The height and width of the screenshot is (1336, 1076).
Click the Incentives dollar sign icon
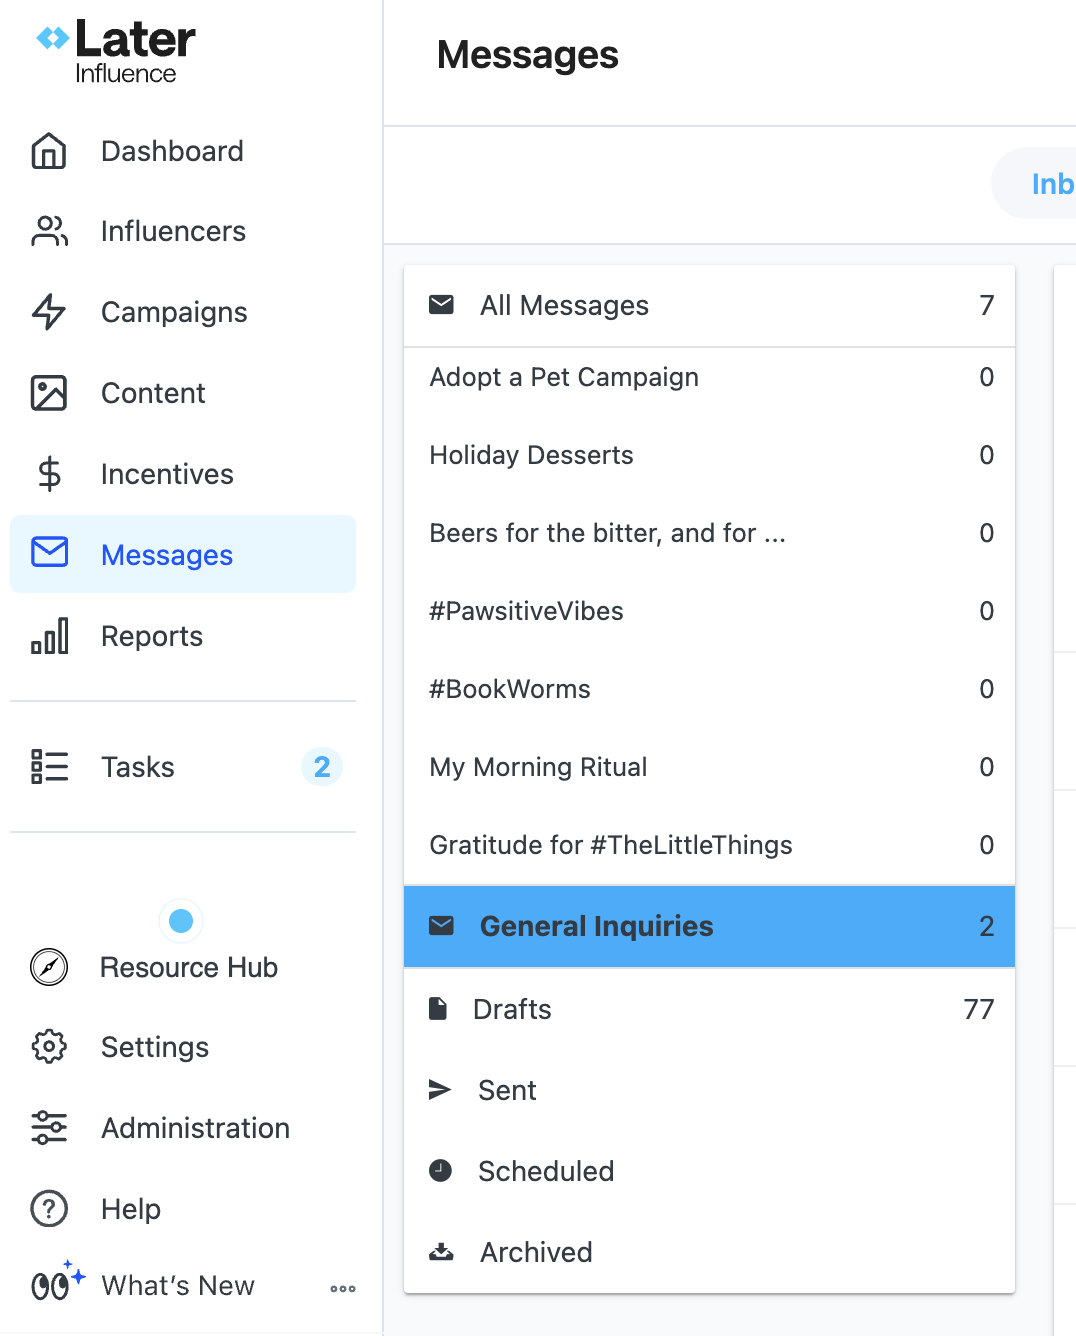pos(48,475)
